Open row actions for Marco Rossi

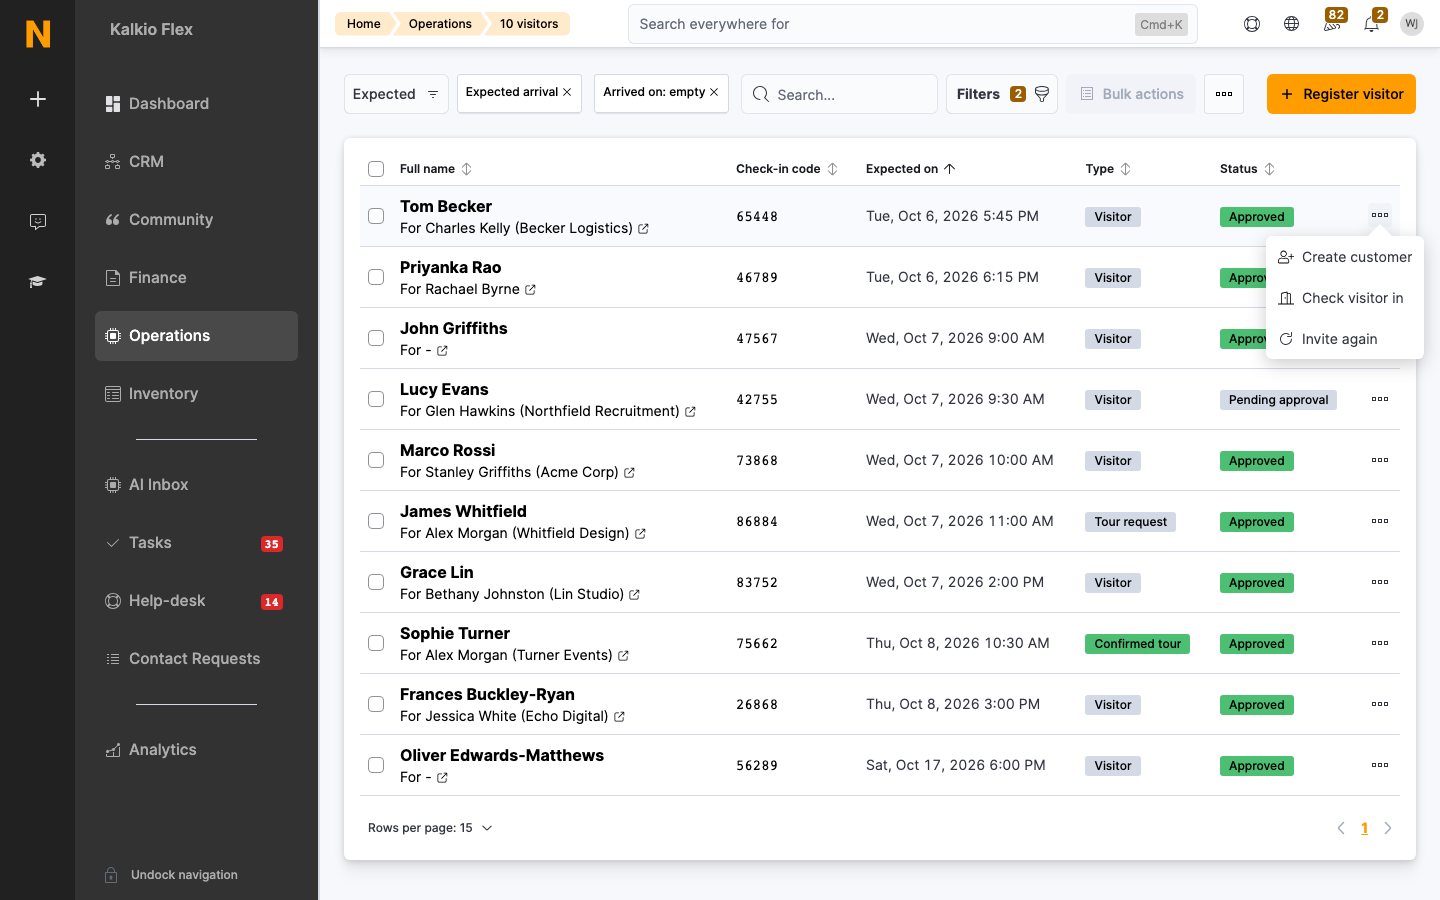(1380, 460)
